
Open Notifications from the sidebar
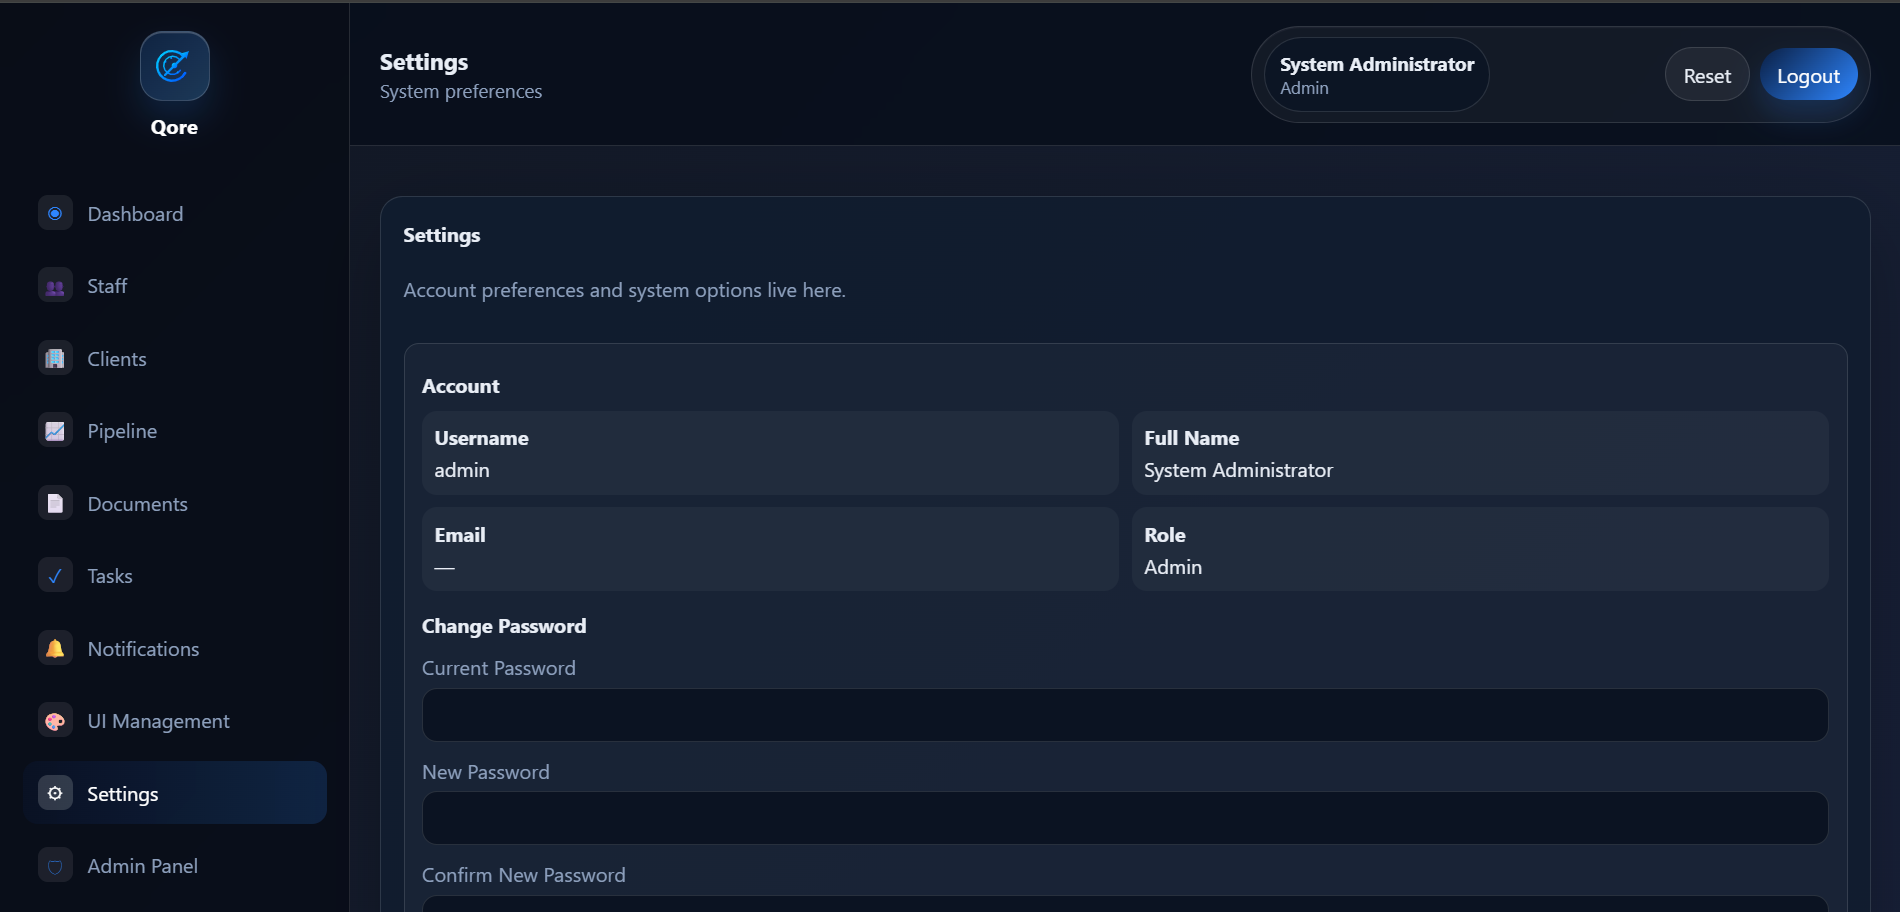(175, 648)
